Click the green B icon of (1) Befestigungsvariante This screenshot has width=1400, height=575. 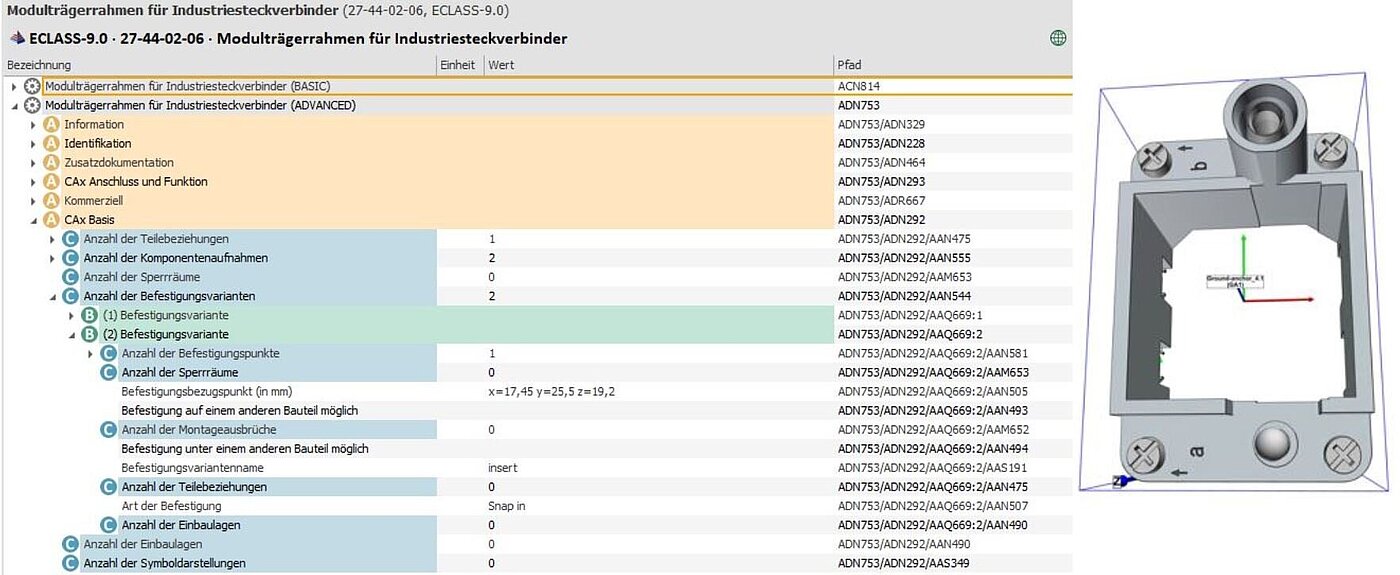click(x=90, y=315)
